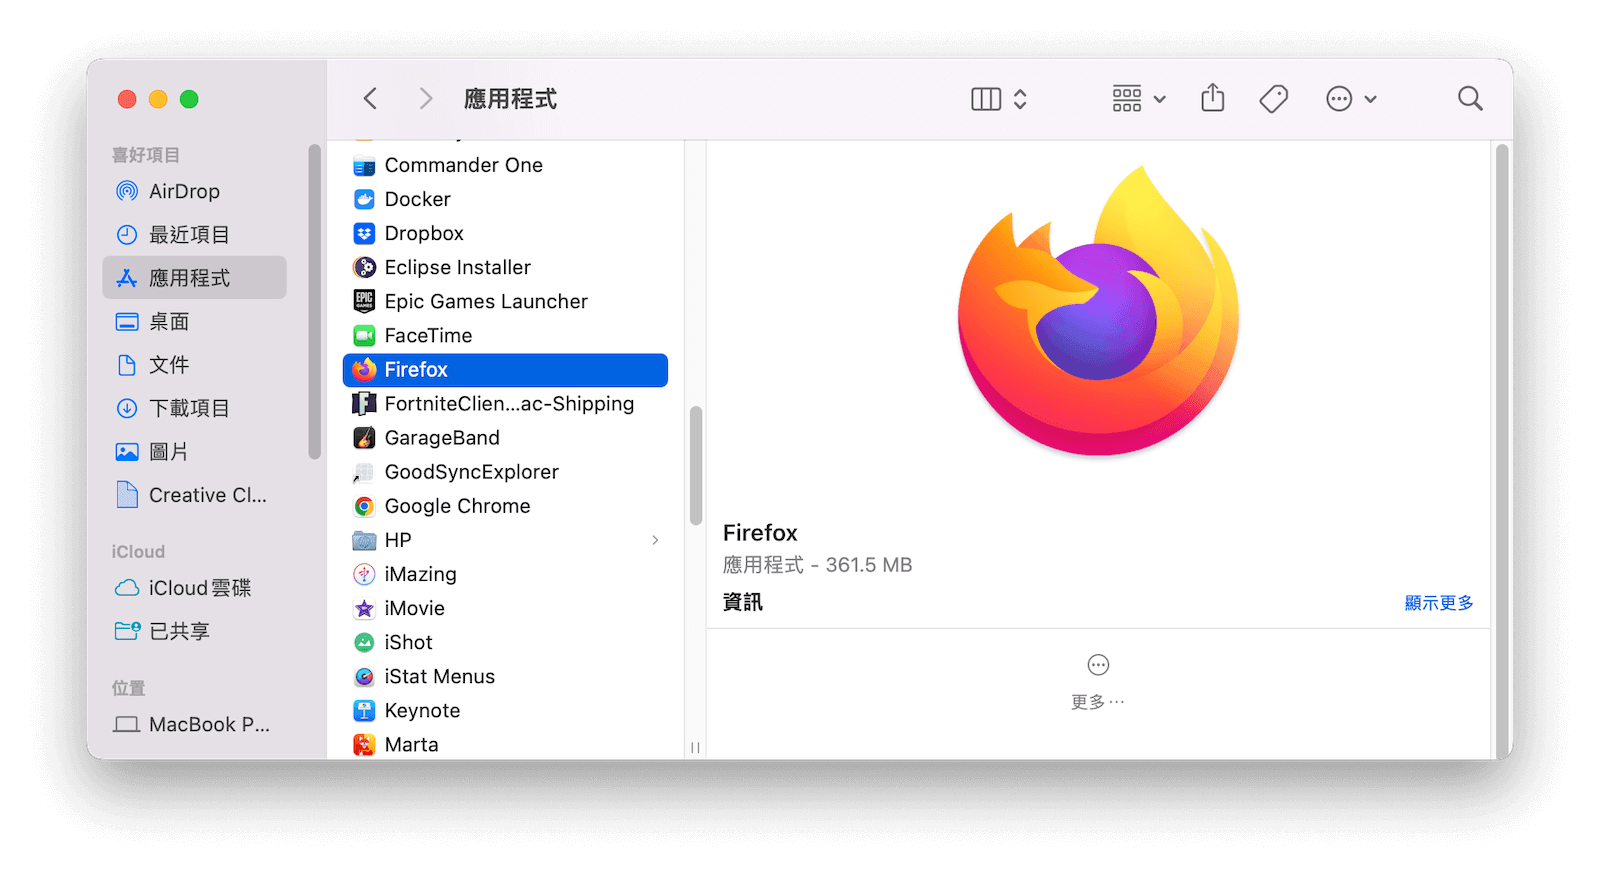Select the text "Eclipse Installer"

click(458, 267)
